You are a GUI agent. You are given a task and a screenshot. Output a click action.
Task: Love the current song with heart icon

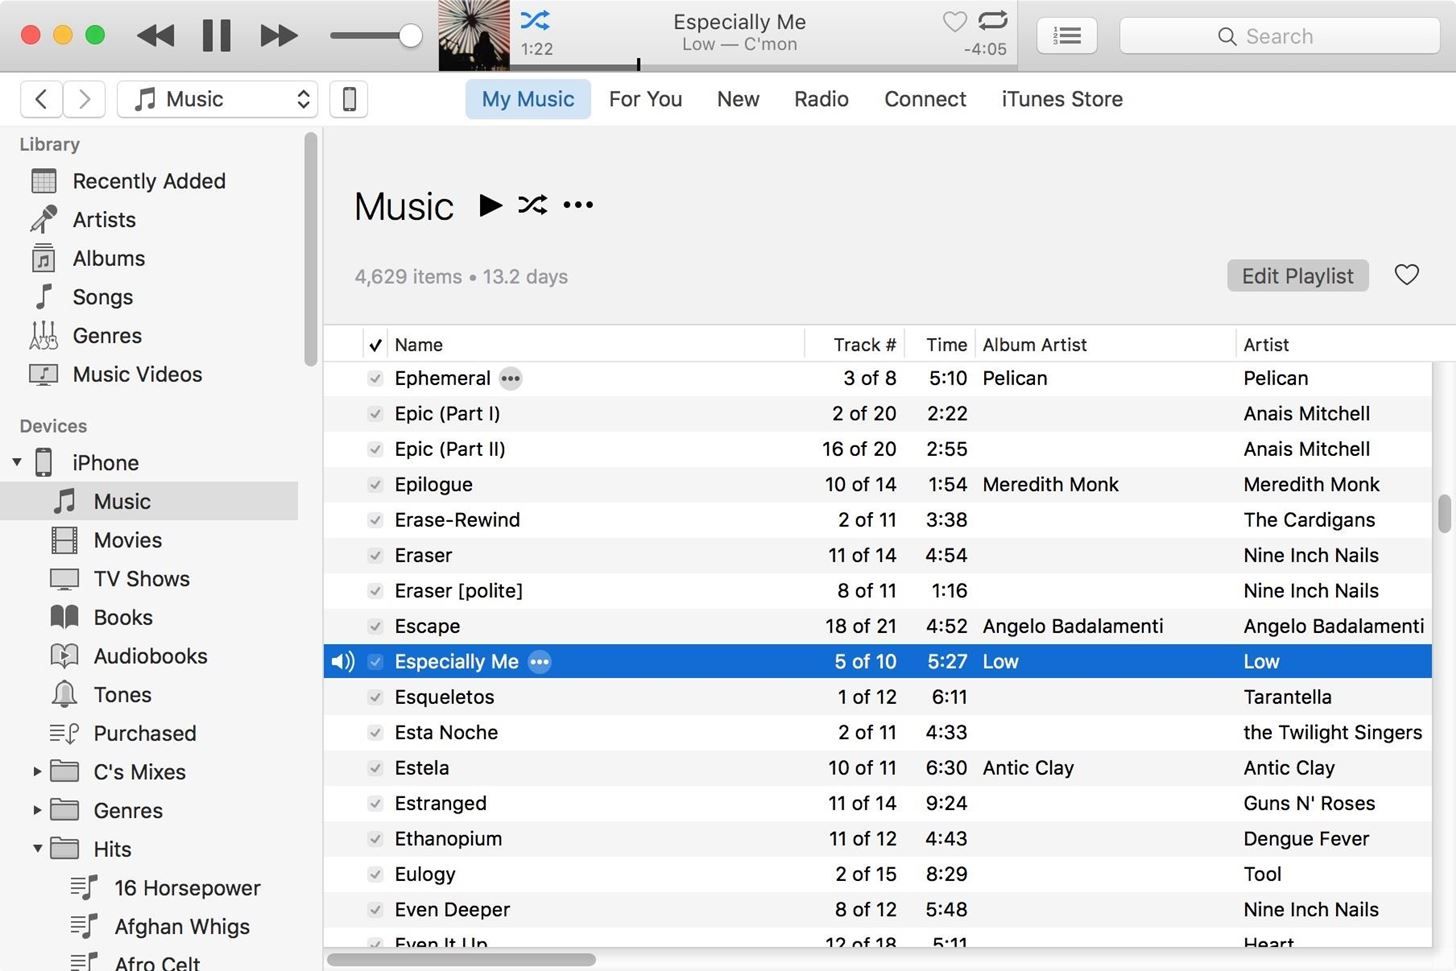(954, 21)
